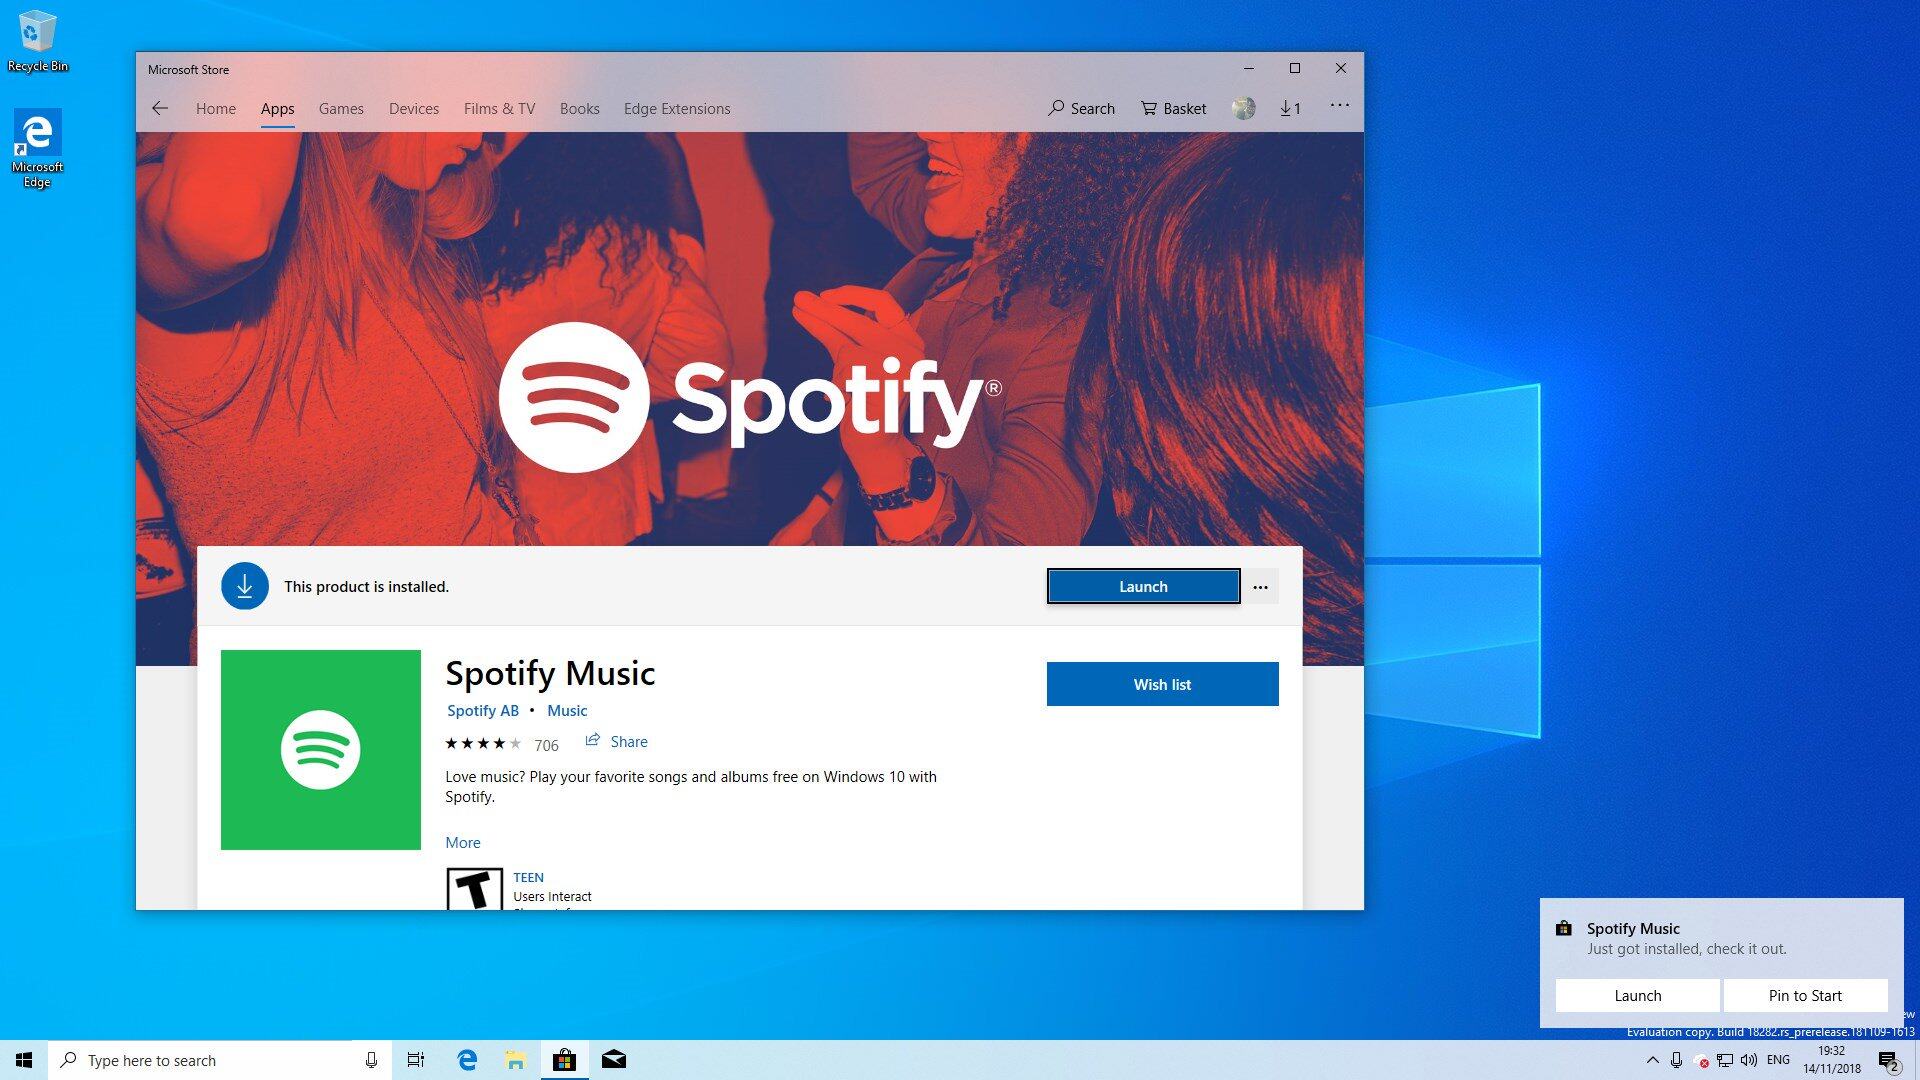Expand the description with More

point(463,842)
